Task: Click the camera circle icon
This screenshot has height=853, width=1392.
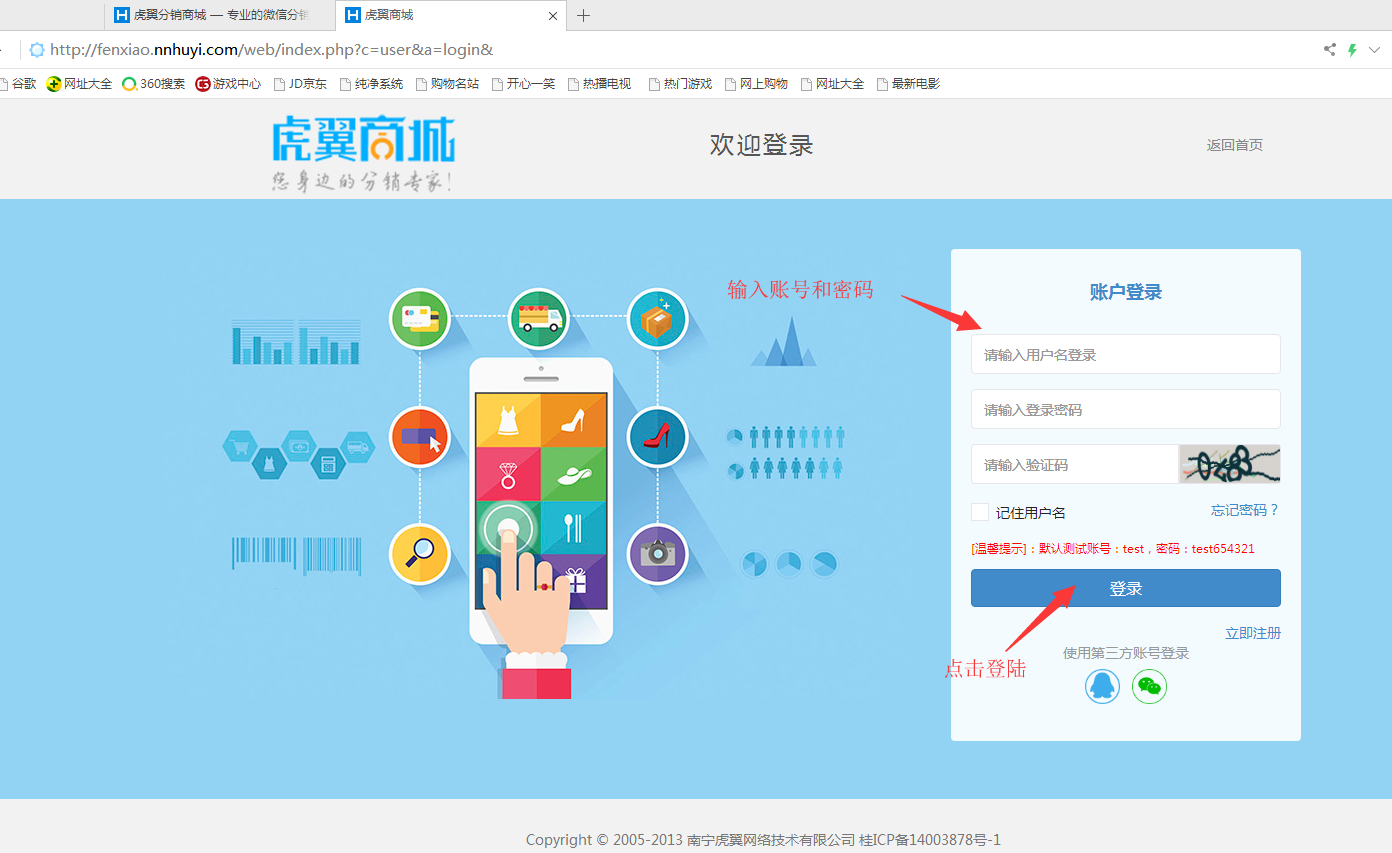Action: coord(658,554)
